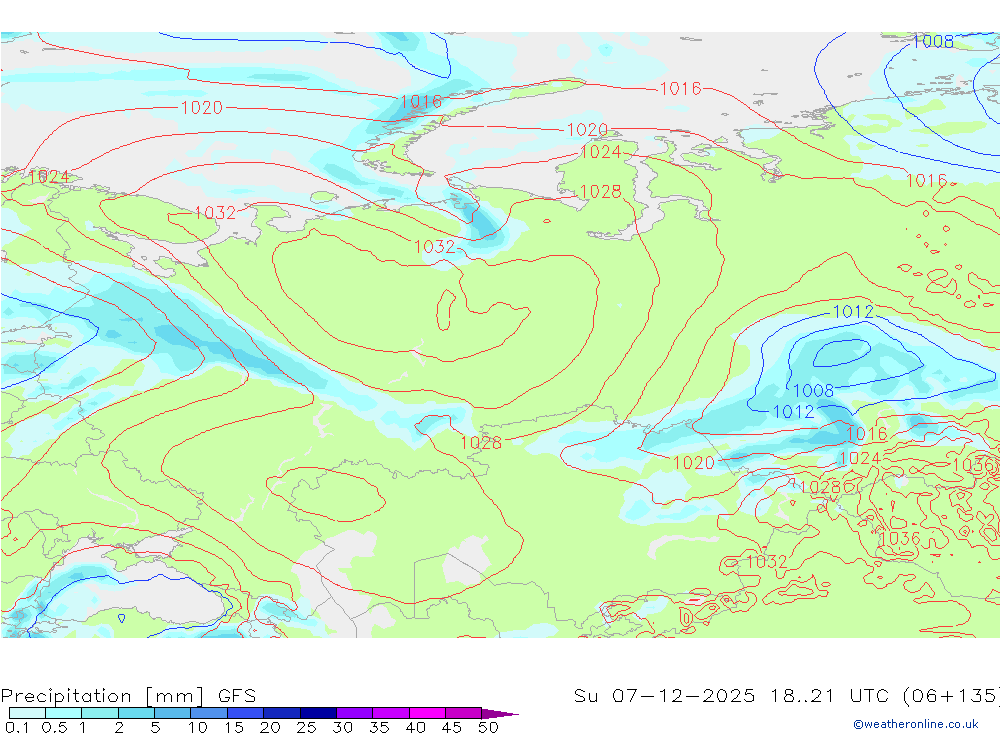Click the purple arrow tip above 50 mm
The image size is (1000, 733).
click(500, 713)
